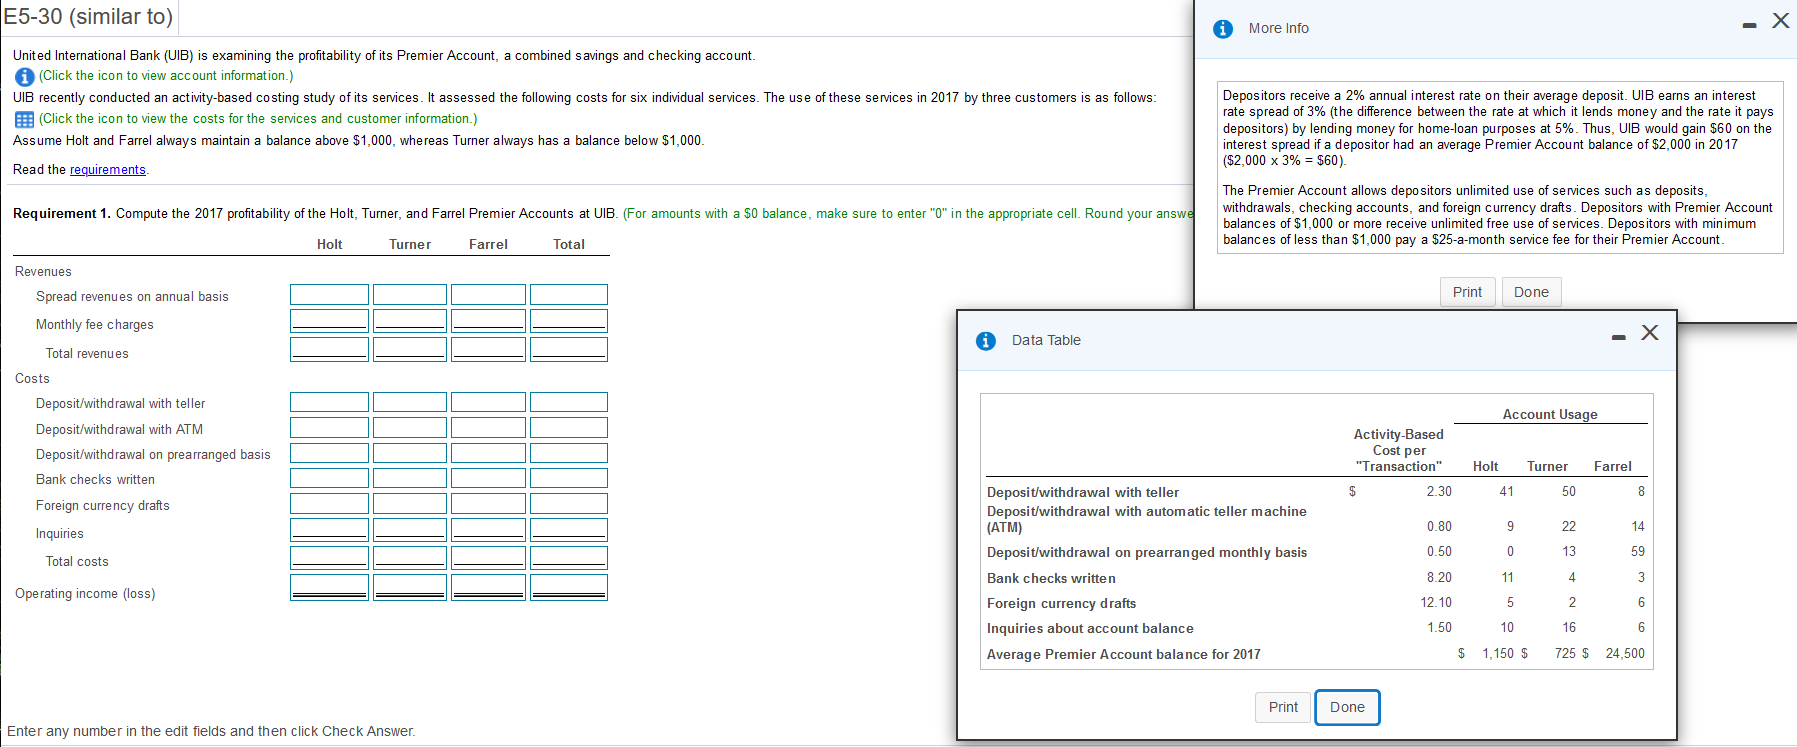This screenshot has height=747, width=1797.
Task: Click Done in the More Info popup
Action: click(1531, 292)
